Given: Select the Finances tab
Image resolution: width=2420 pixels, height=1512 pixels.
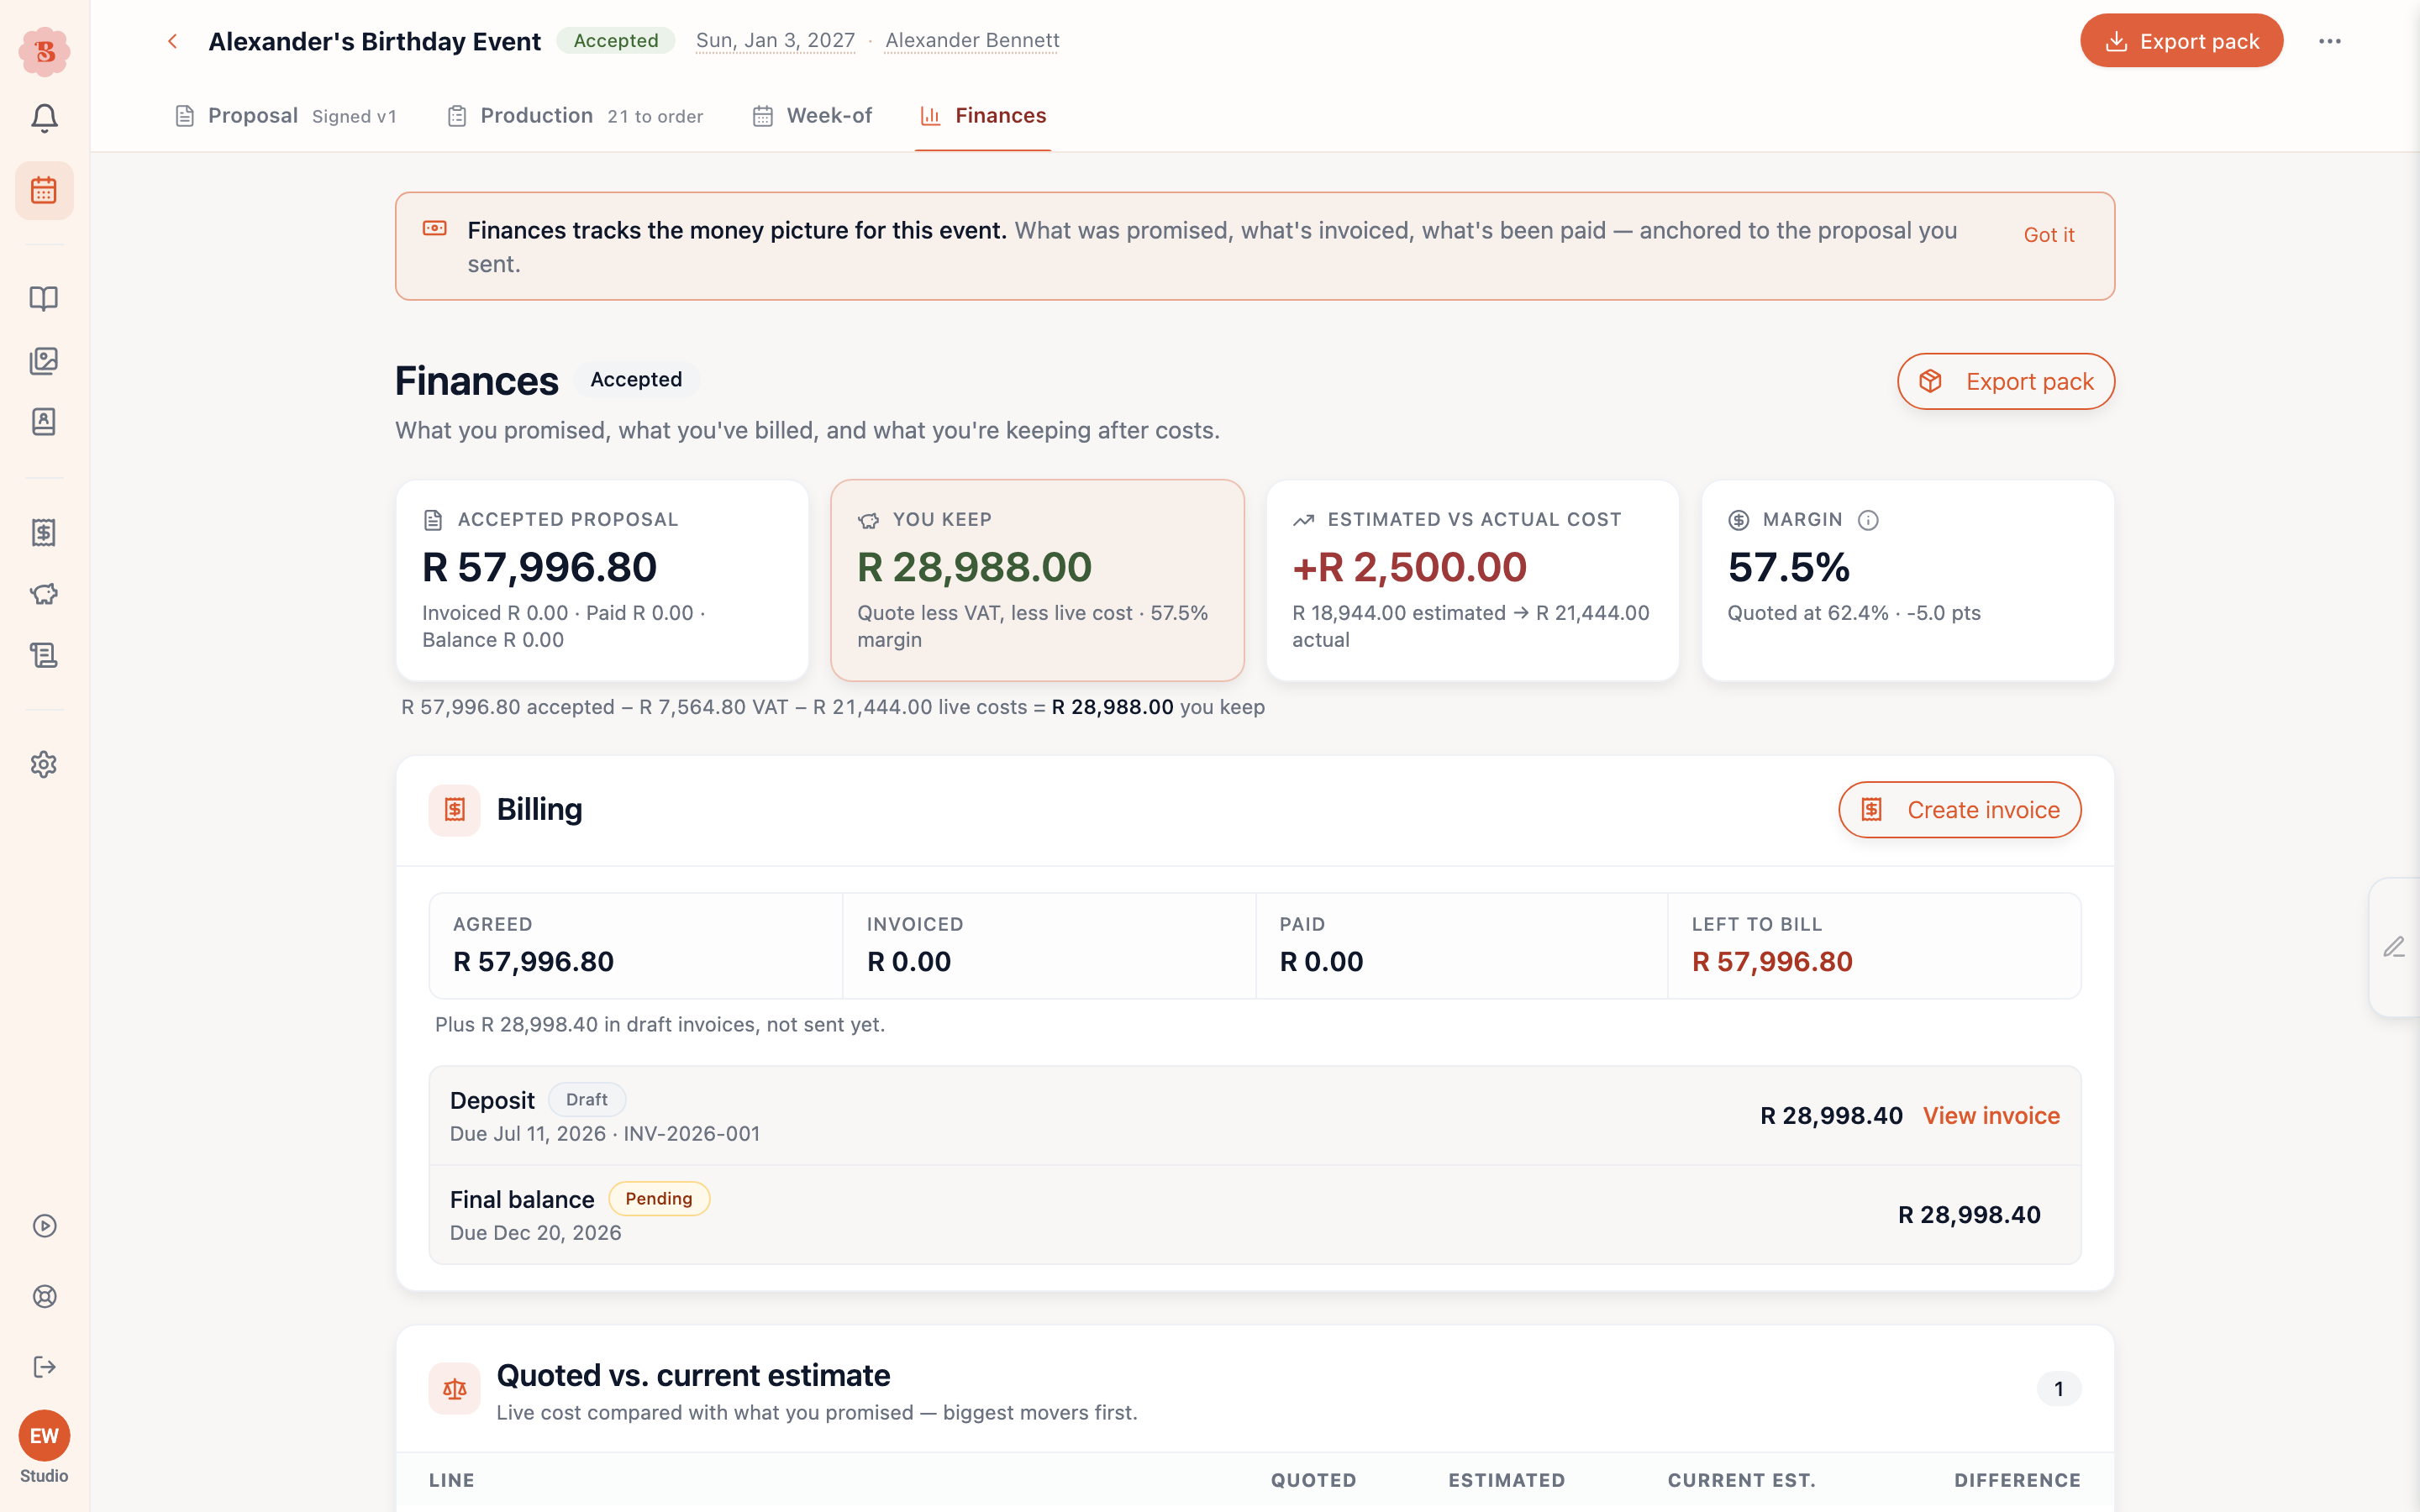Looking at the screenshot, I should 983,116.
